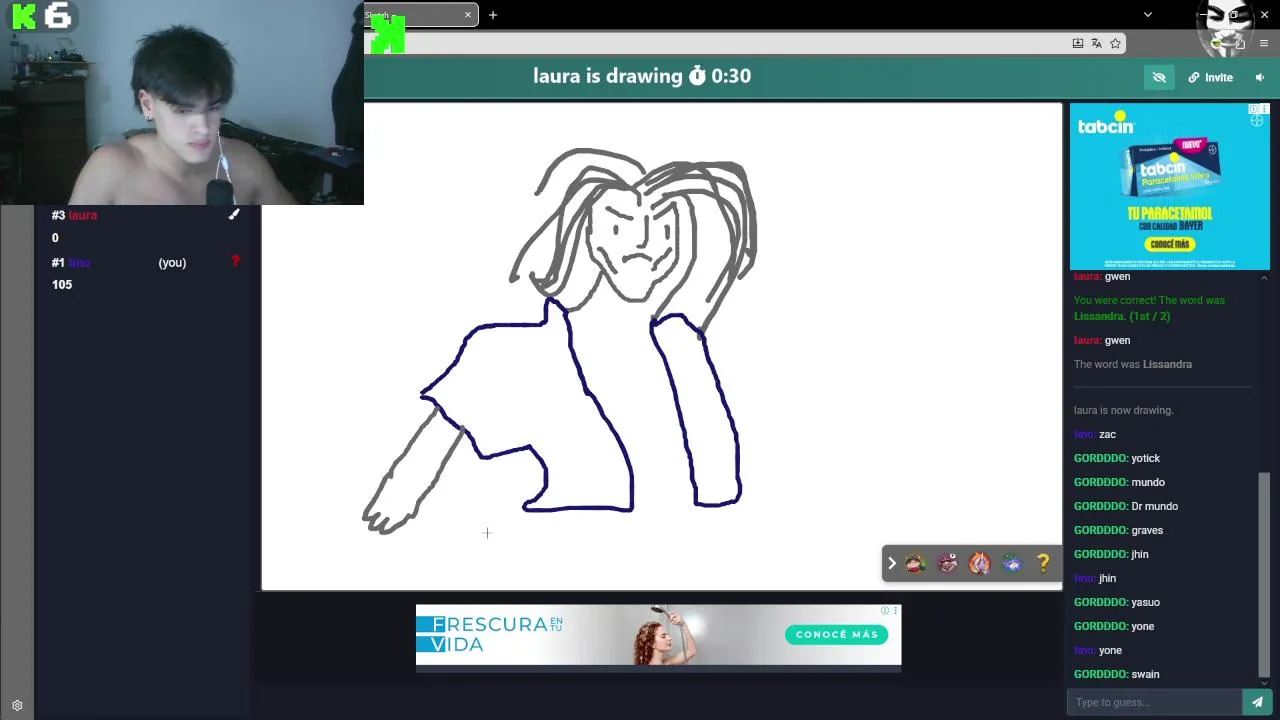Viewport: 1280px width, 720px height.
Task: Send guess with paper plane button
Action: [x=1257, y=702]
